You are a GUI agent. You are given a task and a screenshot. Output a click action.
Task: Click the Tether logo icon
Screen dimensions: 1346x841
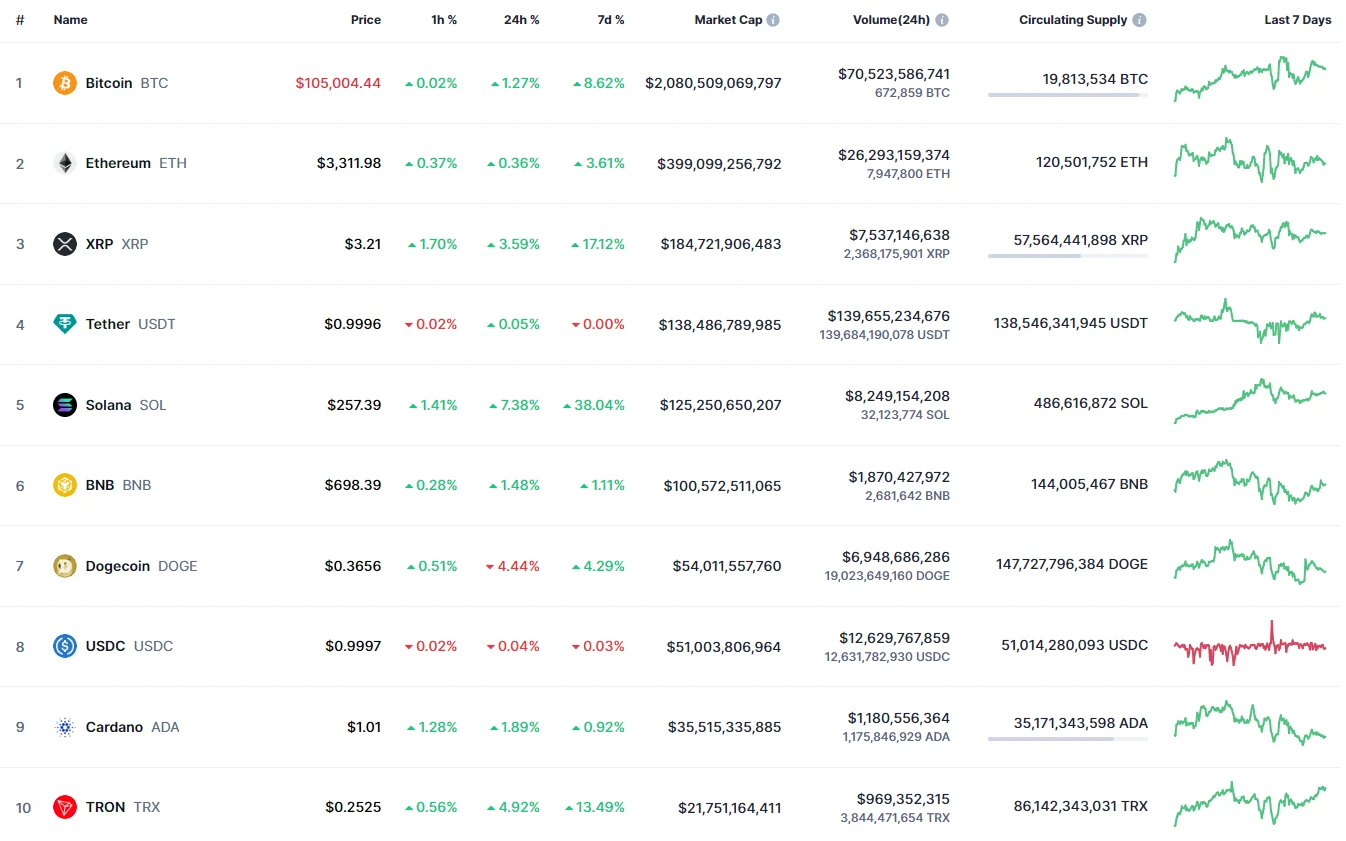(64, 324)
